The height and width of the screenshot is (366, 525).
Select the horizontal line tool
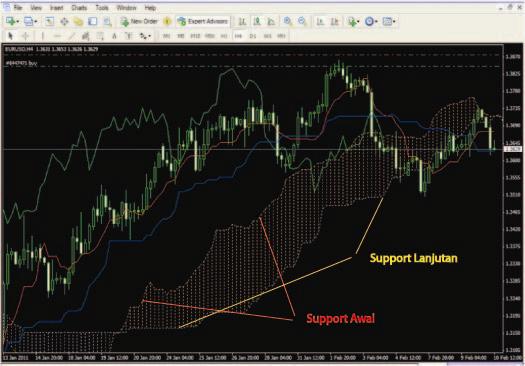click(57, 36)
